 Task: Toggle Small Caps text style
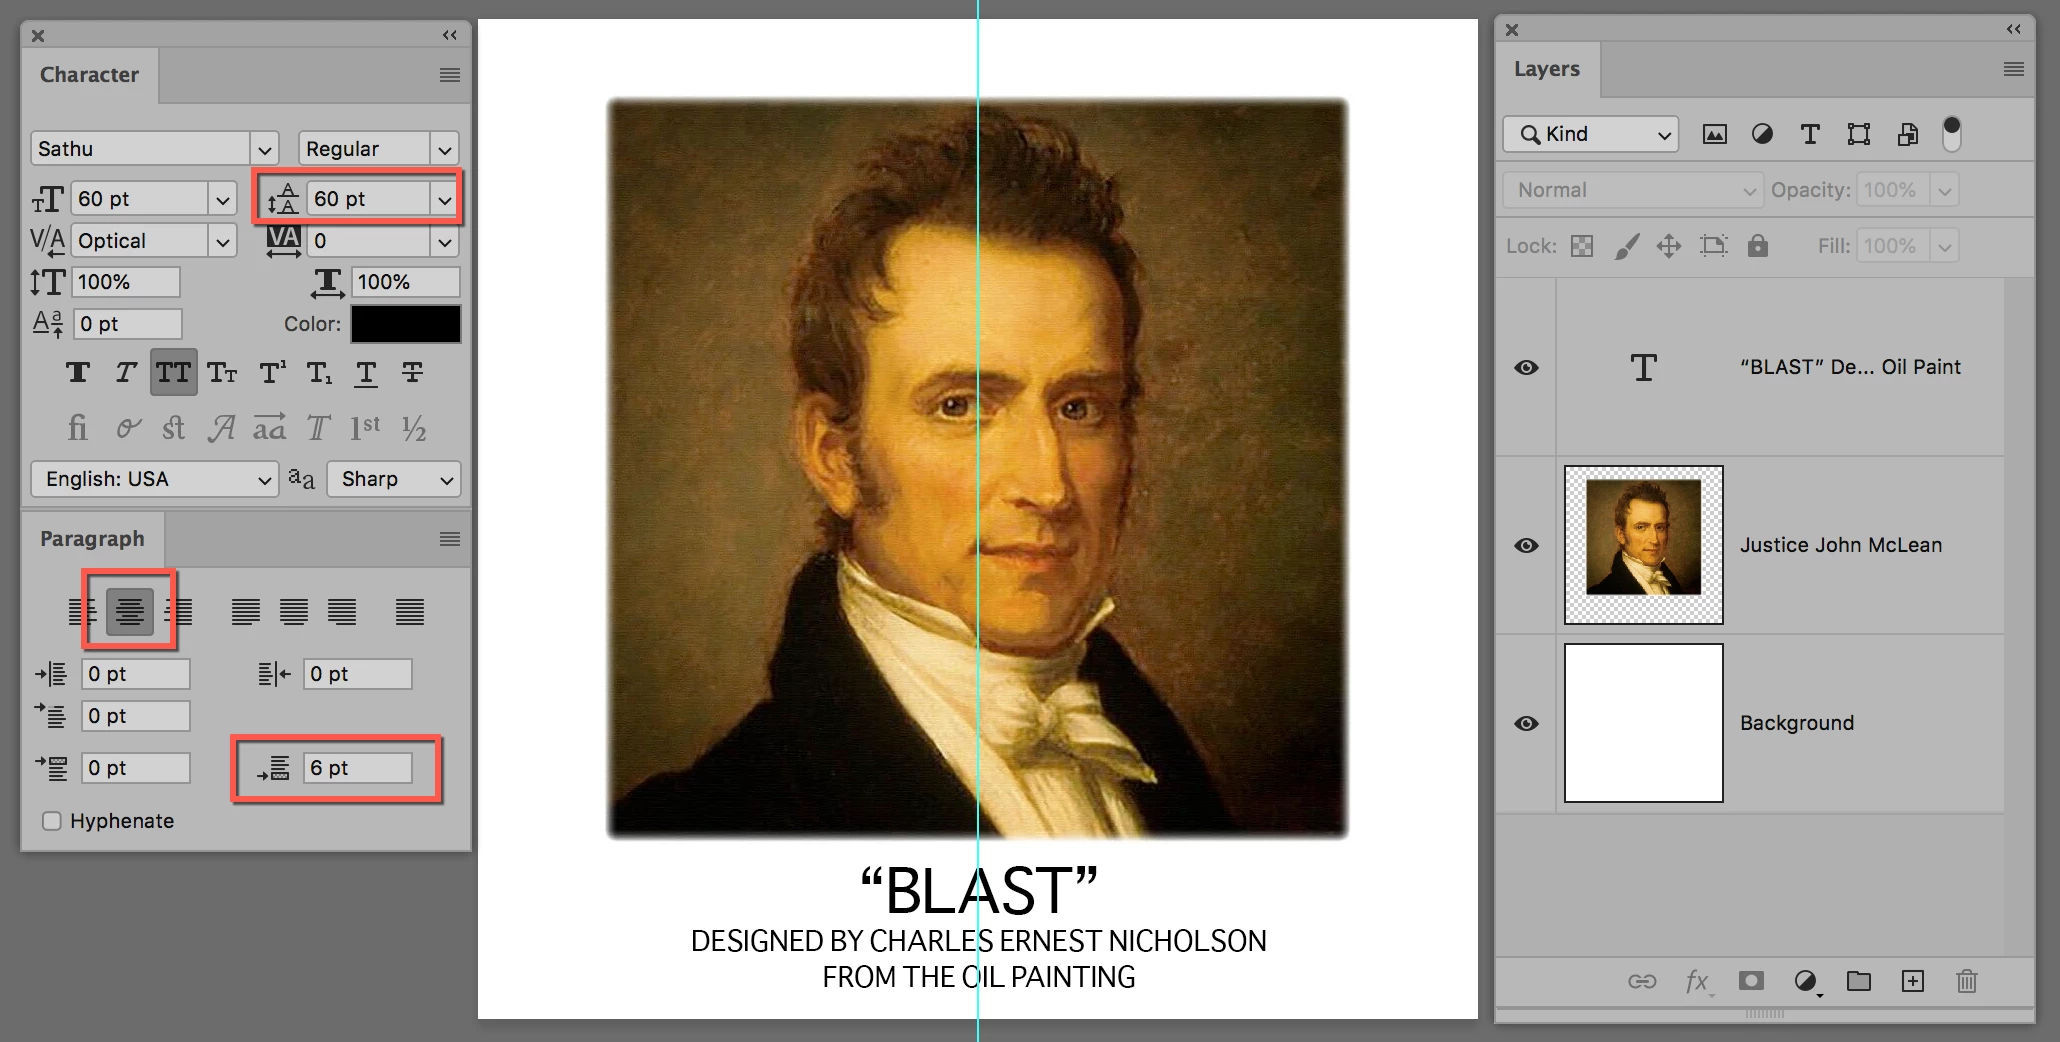click(222, 373)
